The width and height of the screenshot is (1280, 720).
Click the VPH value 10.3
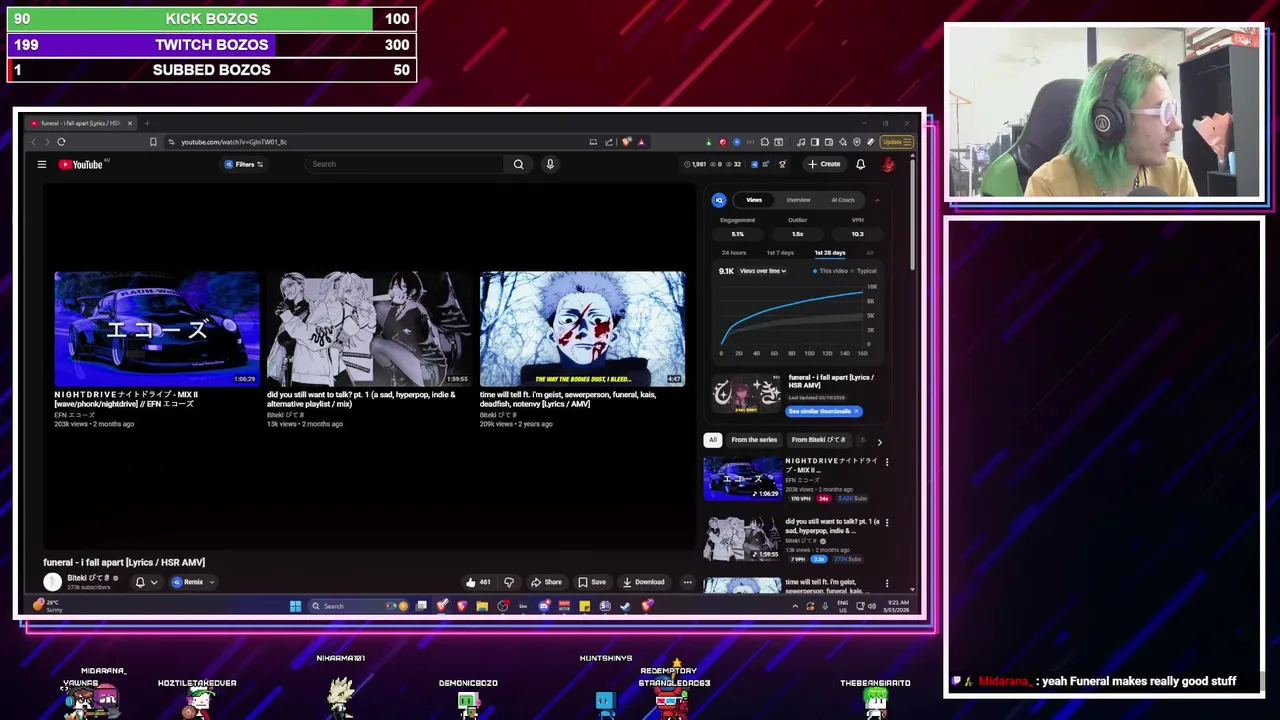point(857,234)
